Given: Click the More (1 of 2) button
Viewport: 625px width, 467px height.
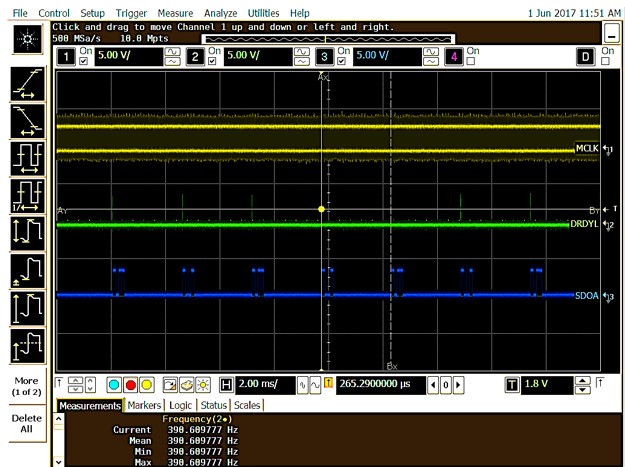Looking at the screenshot, I should pos(26,385).
